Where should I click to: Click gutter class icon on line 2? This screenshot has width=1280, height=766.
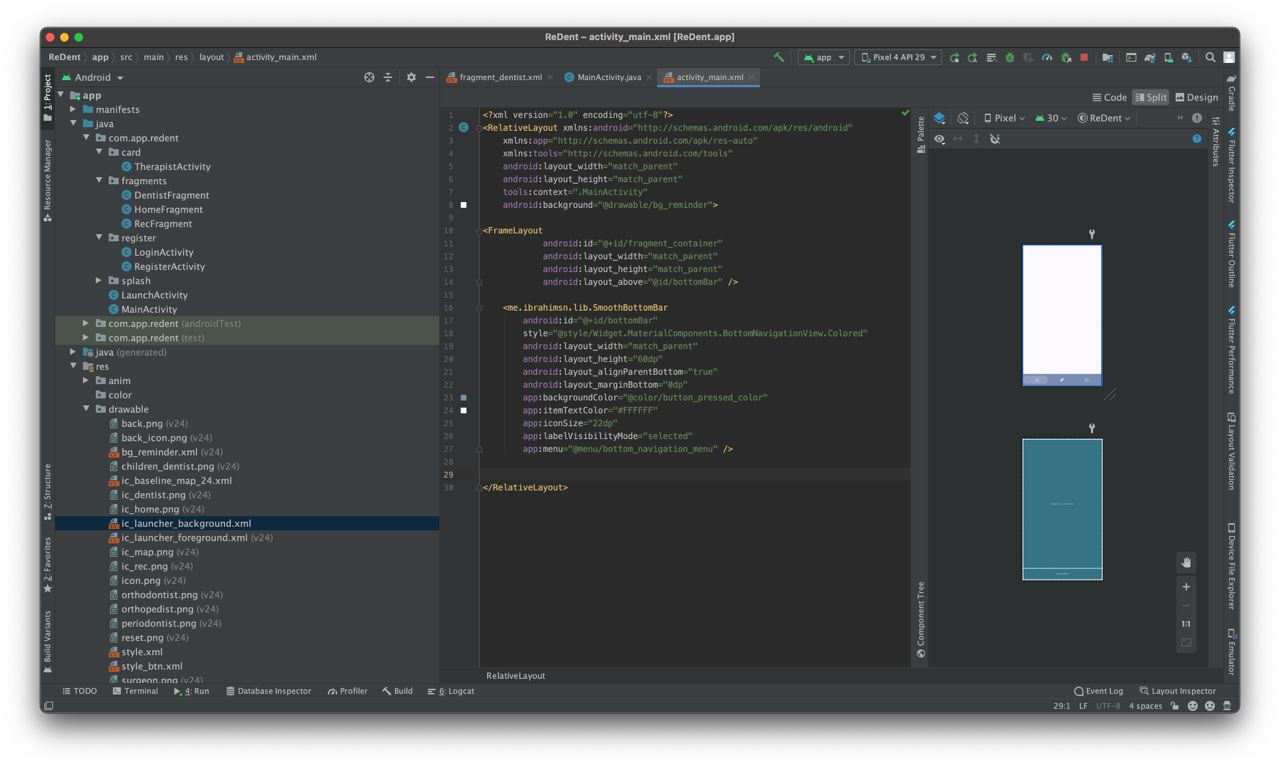pos(464,128)
